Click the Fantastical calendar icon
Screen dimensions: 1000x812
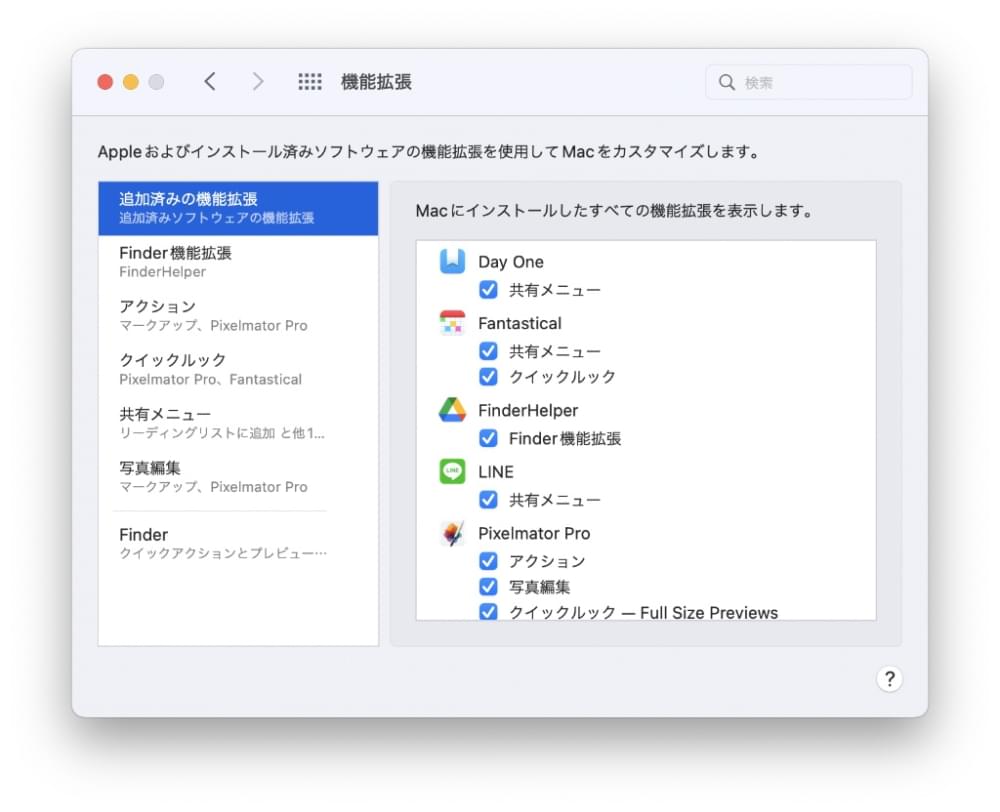click(x=452, y=323)
